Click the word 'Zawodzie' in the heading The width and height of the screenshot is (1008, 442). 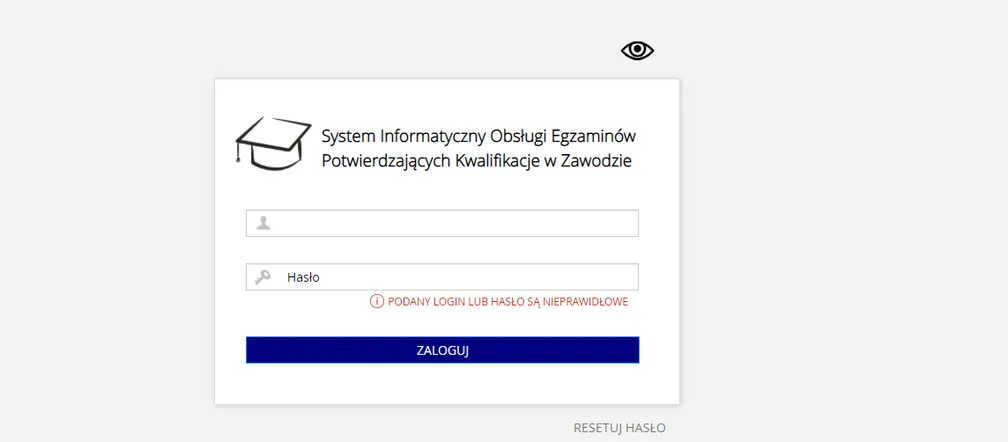click(x=600, y=160)
